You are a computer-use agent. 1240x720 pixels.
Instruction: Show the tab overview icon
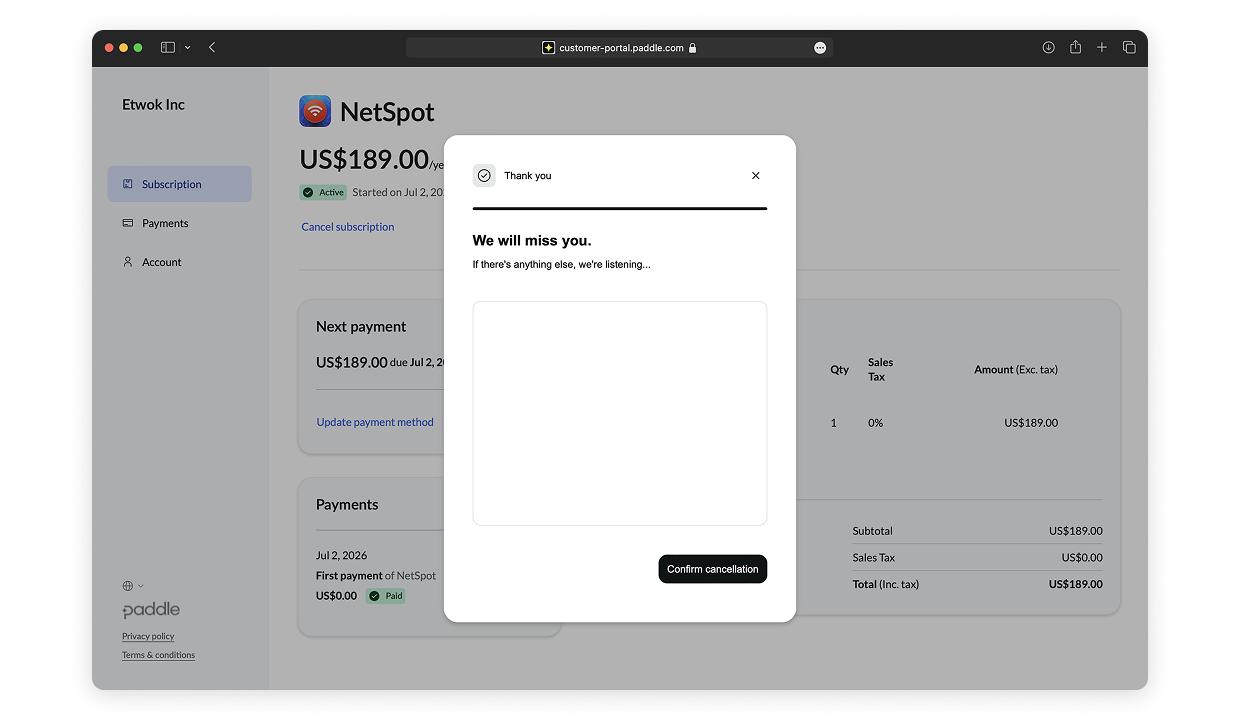coord(1129,47)
